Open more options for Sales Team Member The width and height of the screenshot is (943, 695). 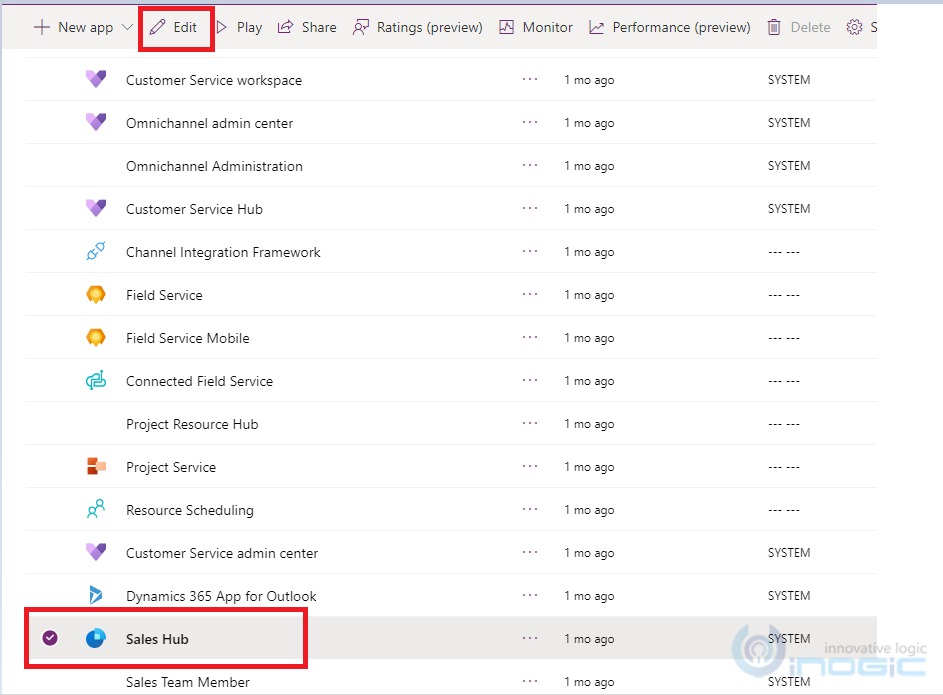pos(530,682)
